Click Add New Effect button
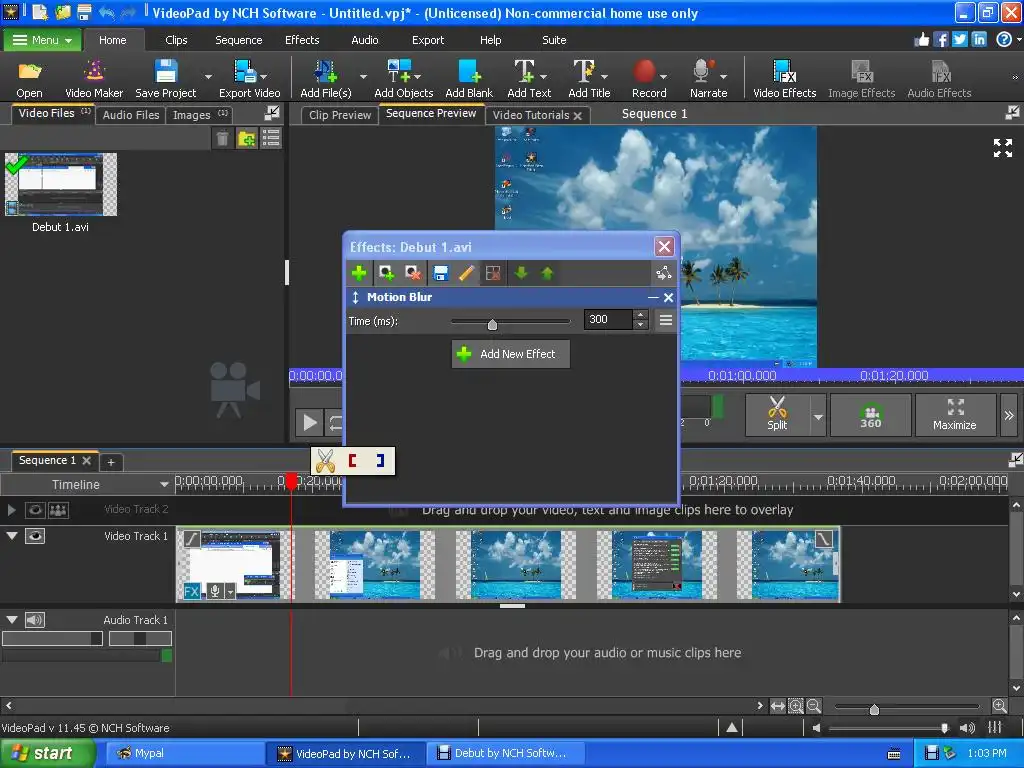Viewport: 1024px width, 768px height. pyautogui.click(x=510, y=354)
